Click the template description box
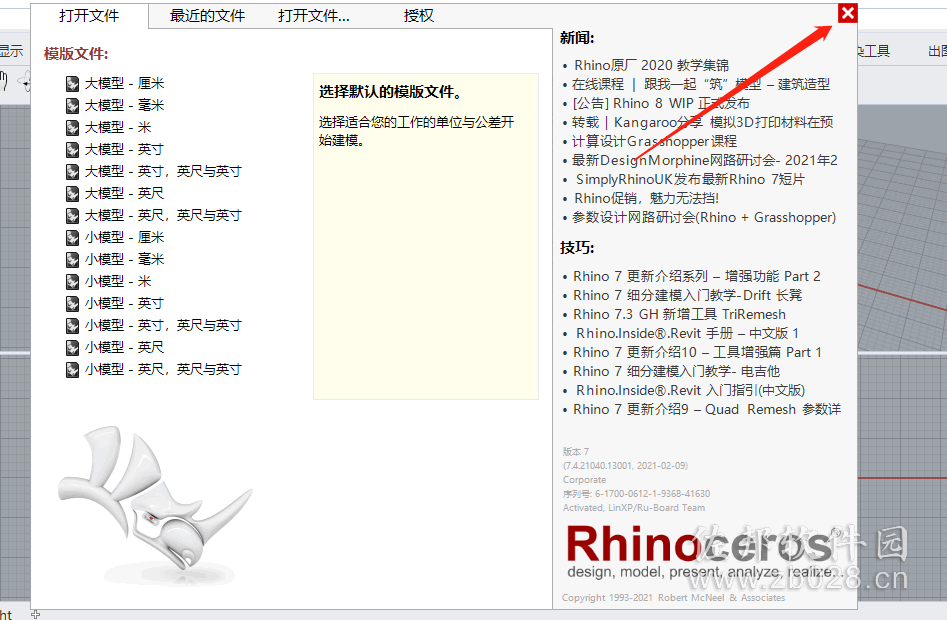Viewport: 947px width, 620px height. (426, 237)
